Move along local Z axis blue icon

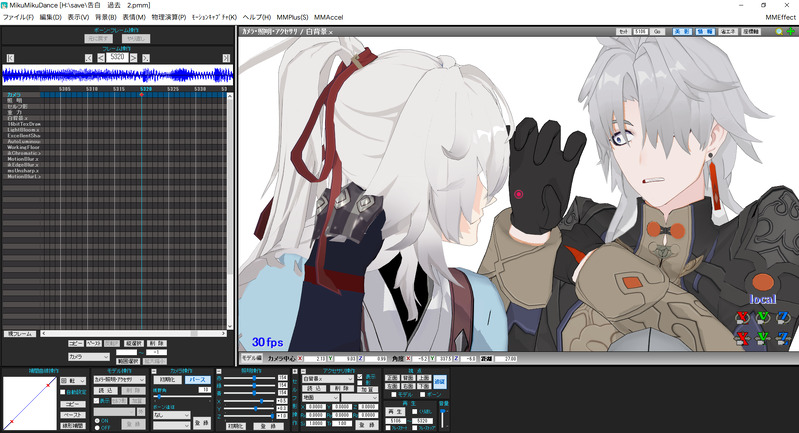(x=783, y=337)
